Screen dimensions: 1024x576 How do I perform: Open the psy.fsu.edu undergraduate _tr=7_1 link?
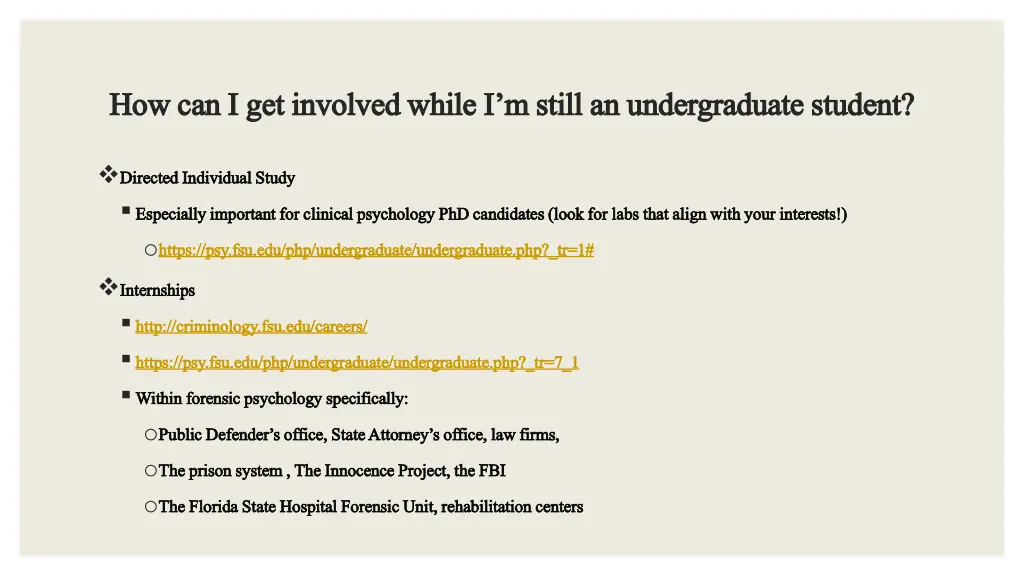tap(357, 362)
